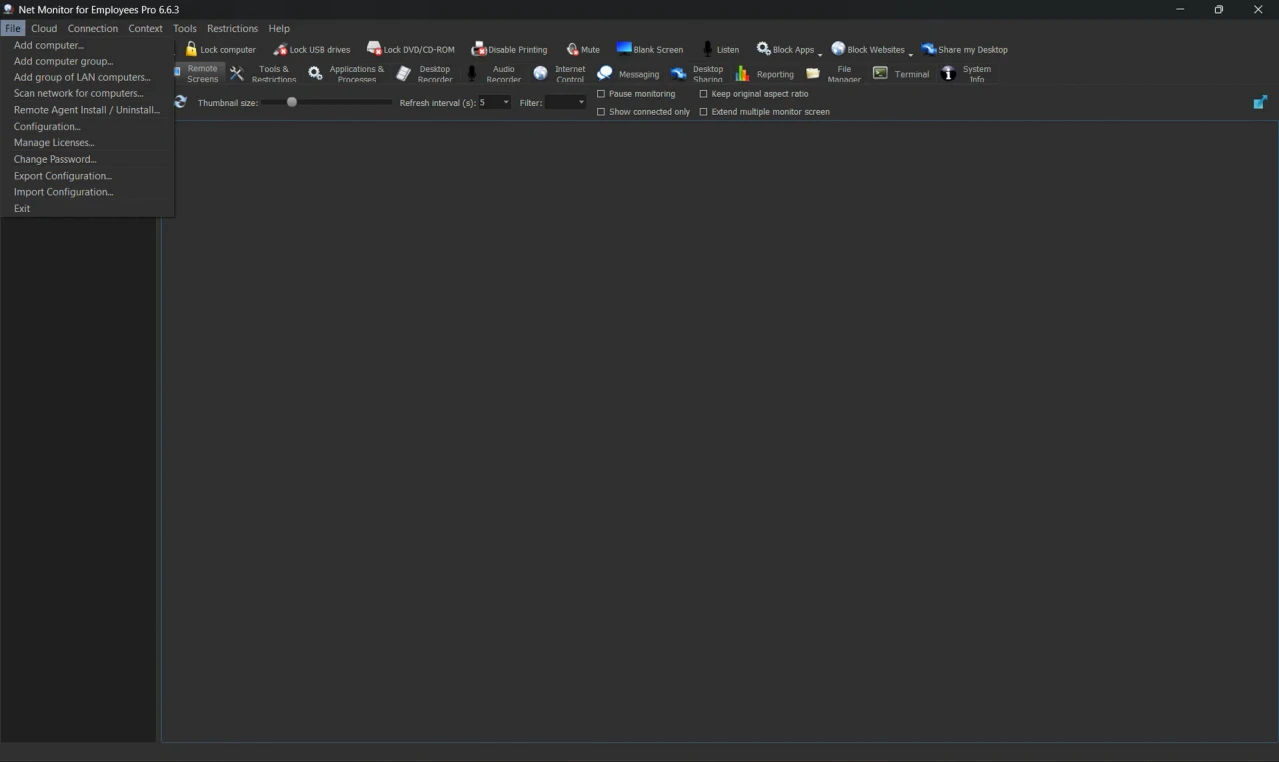Close the open File menu header

(x=13, y=28)
